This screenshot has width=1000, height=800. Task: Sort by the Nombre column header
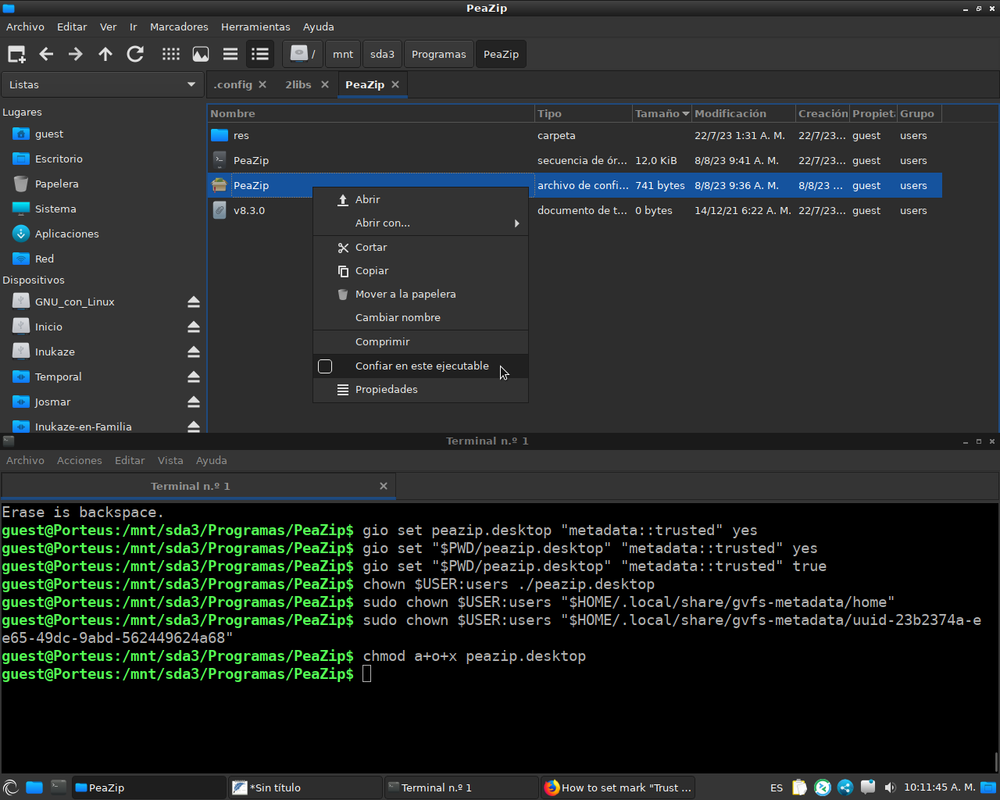(371, 114)
